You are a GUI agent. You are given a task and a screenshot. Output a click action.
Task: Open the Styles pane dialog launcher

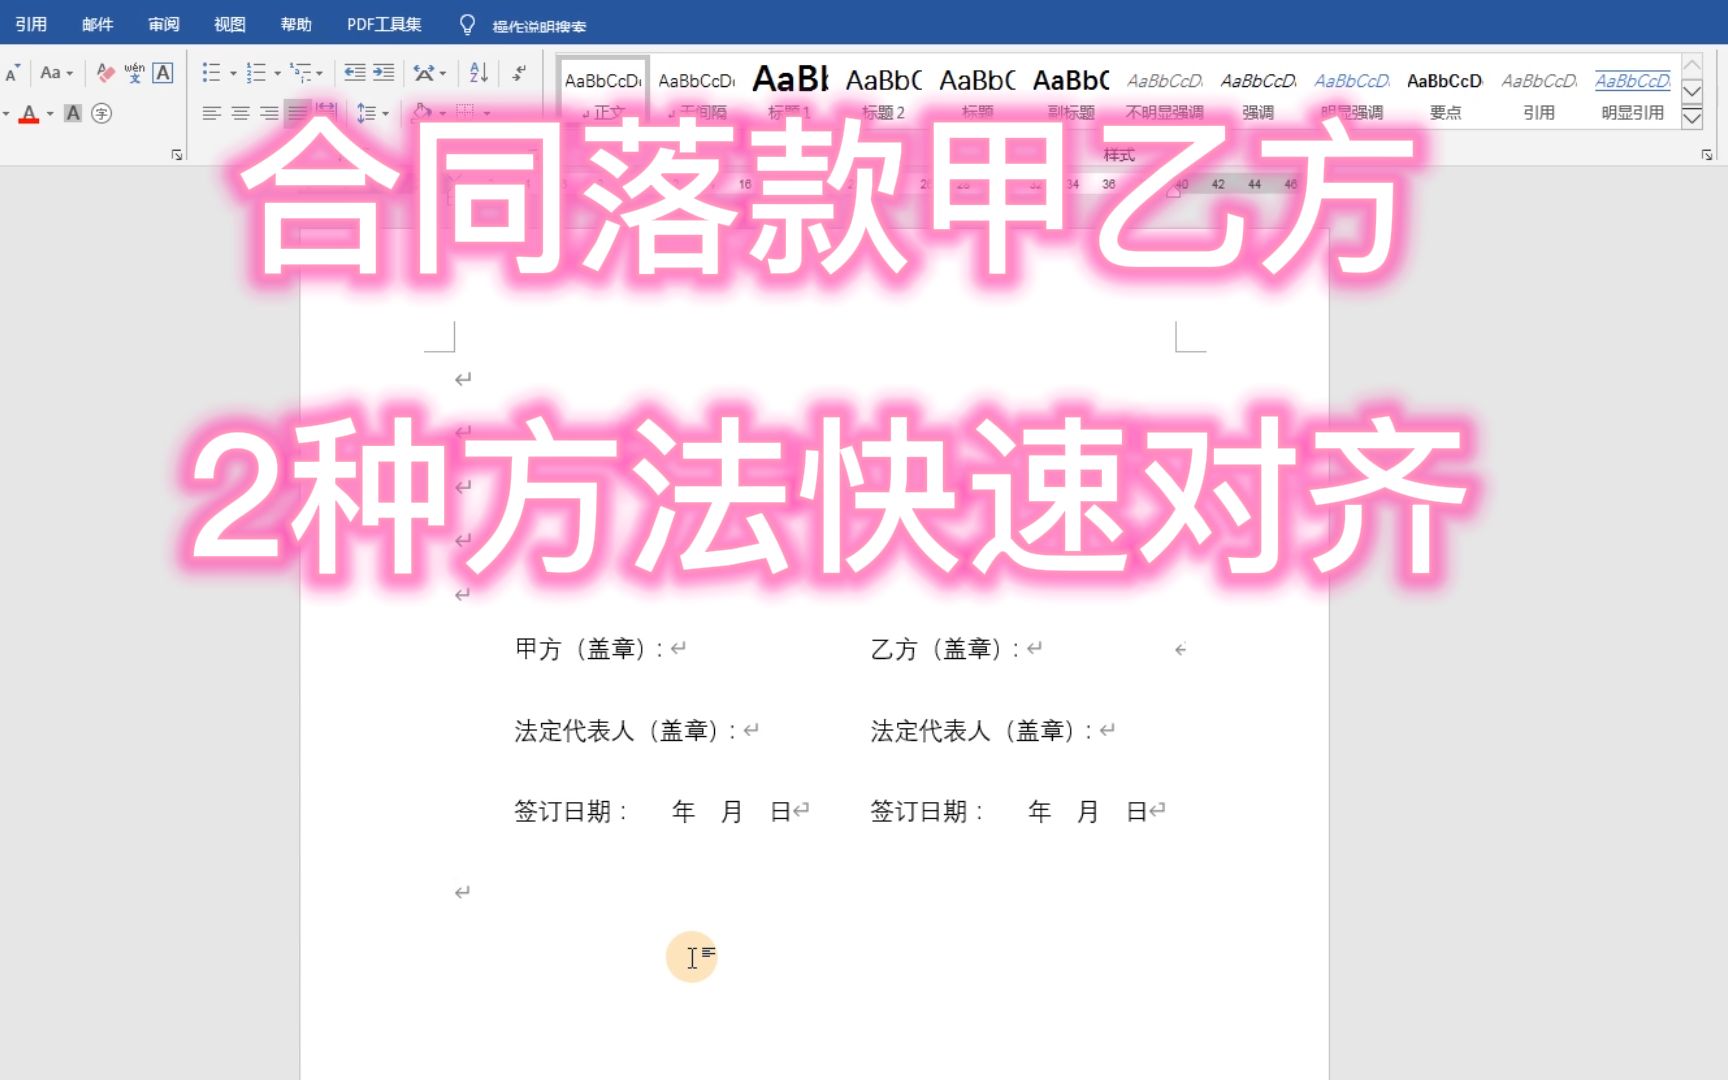[x=1707, y=155]
